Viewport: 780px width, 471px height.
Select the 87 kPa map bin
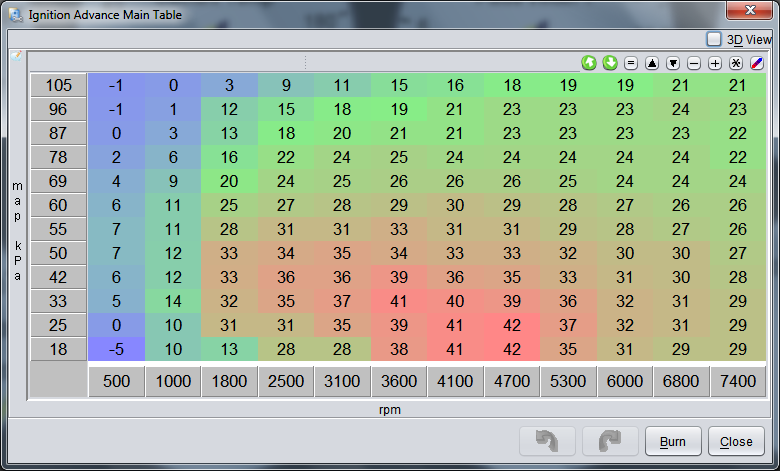59,133
